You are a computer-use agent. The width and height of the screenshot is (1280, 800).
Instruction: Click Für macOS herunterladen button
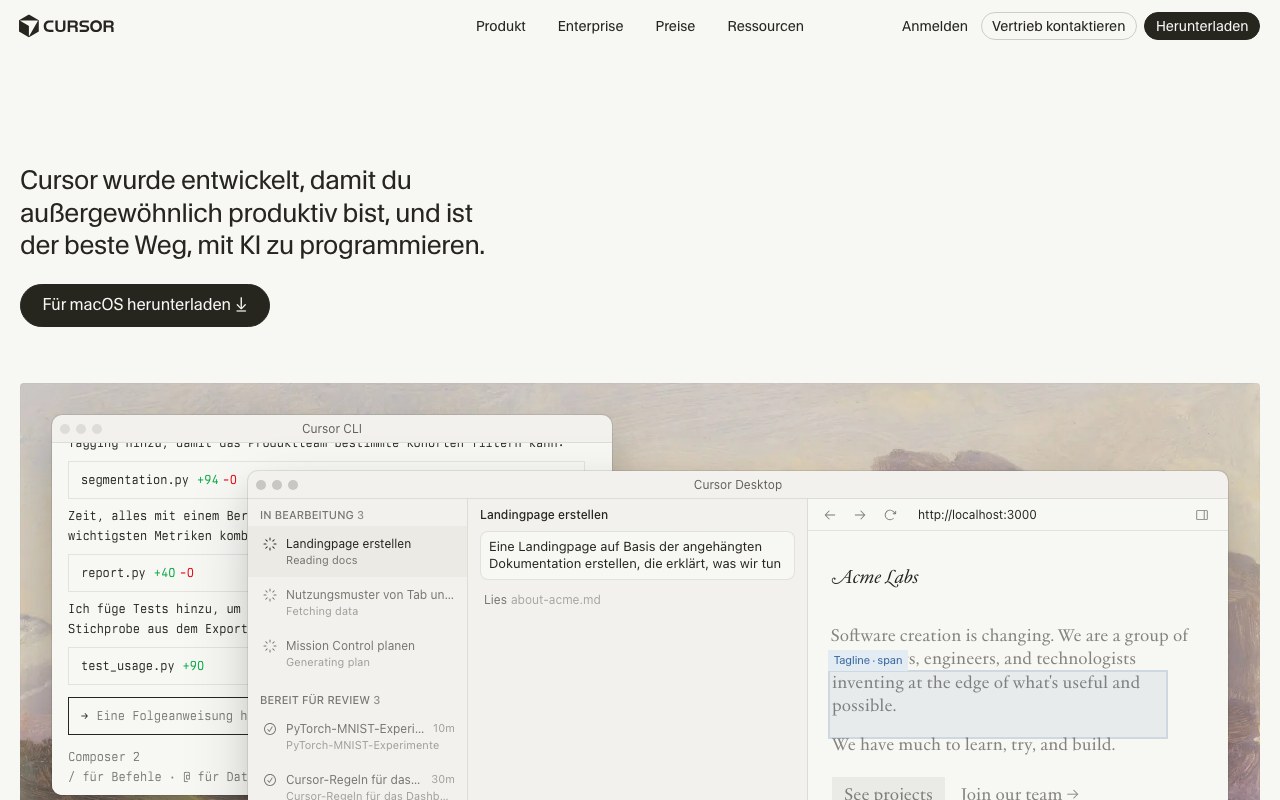point(145,305)
